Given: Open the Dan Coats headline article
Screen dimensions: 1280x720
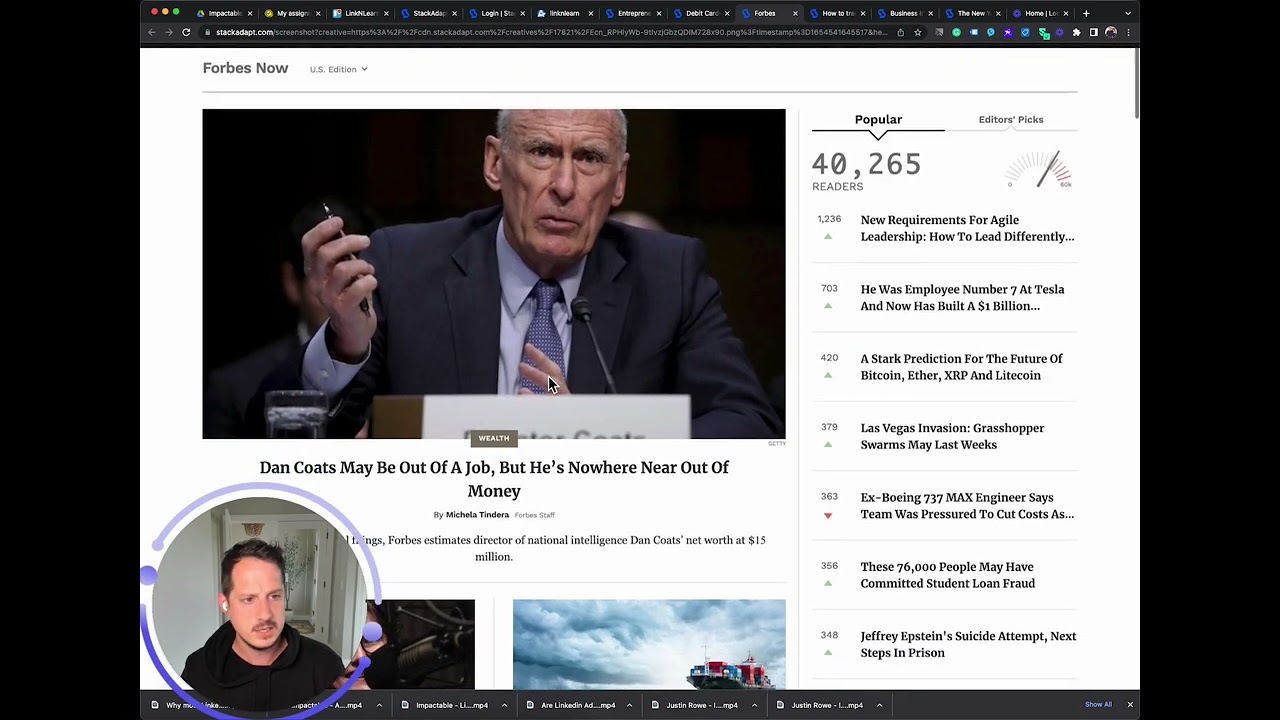Looking at the screenshot, I should (494, 479).
